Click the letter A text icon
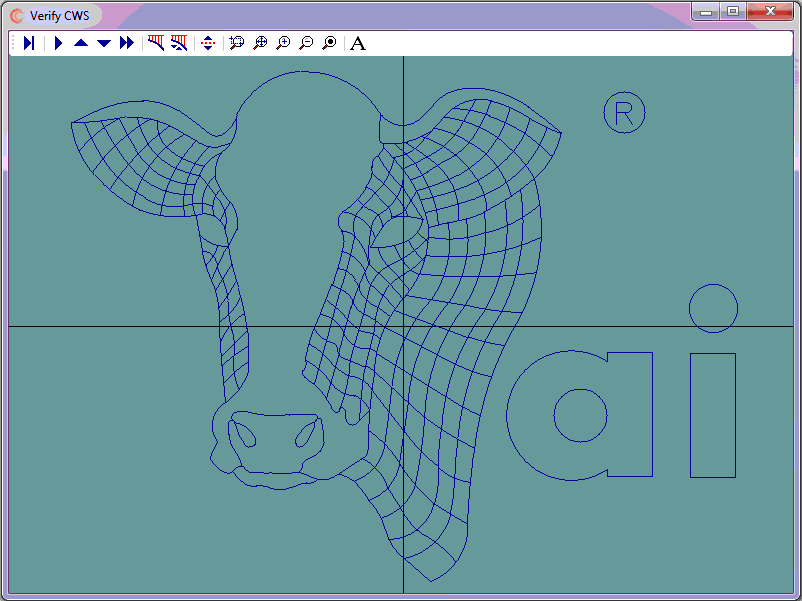Viewport: 802px width, 601px height. pos(358,43)
